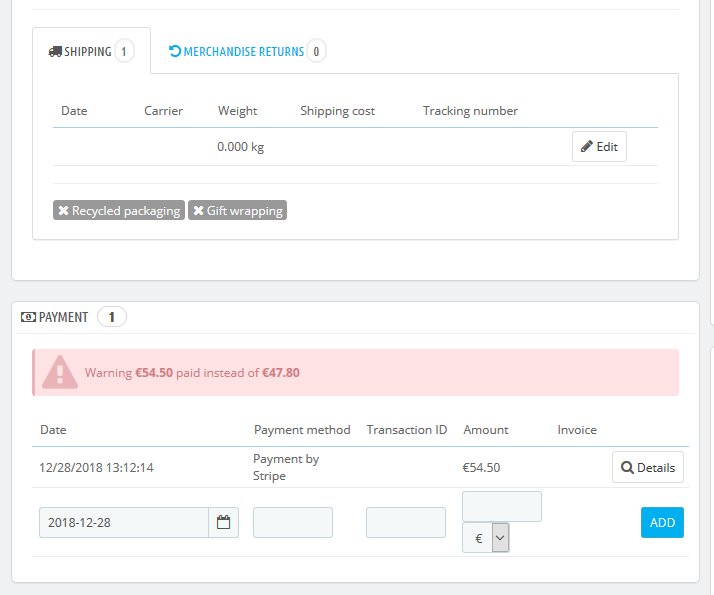Edit the shipping row details
The image size is (714, 595).
coord(599,147)
